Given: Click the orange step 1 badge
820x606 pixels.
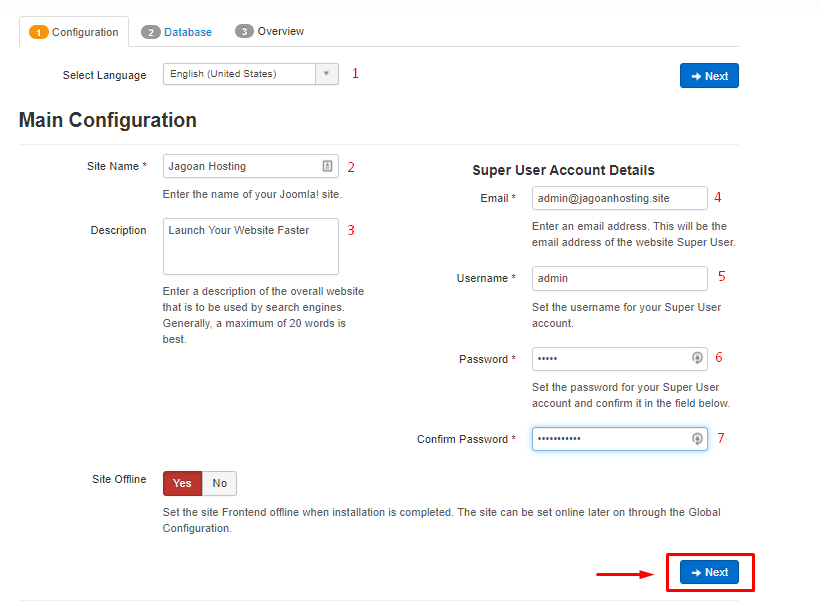Looking at the screenshot, I should [x=39, y=32].
